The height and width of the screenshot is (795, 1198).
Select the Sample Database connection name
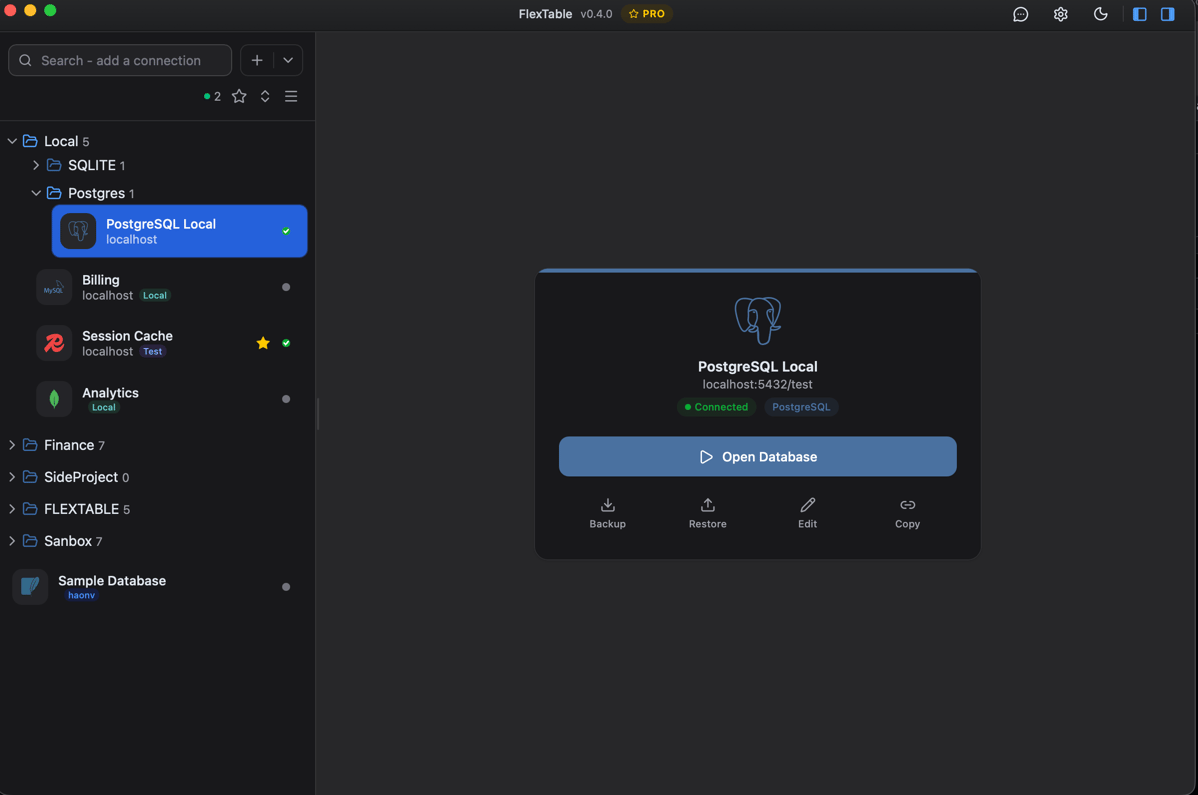112,580
